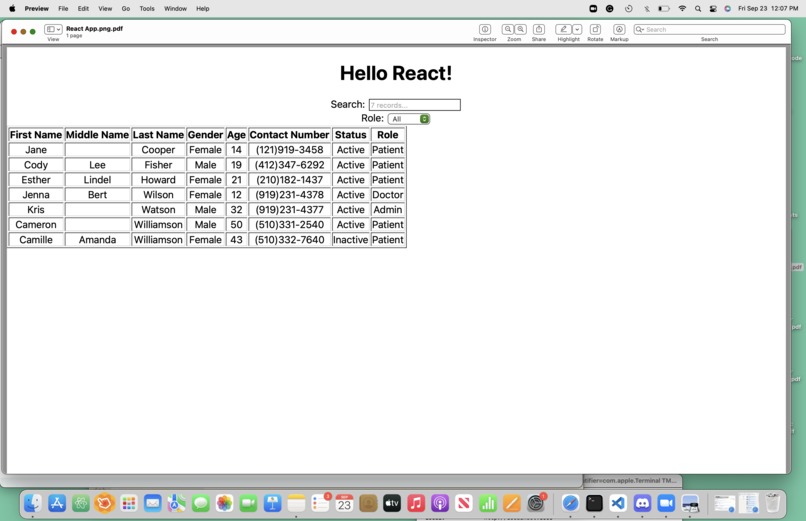Click the Siri menu bar icon
Screen dimensions: 806x521
pos(727,8)
